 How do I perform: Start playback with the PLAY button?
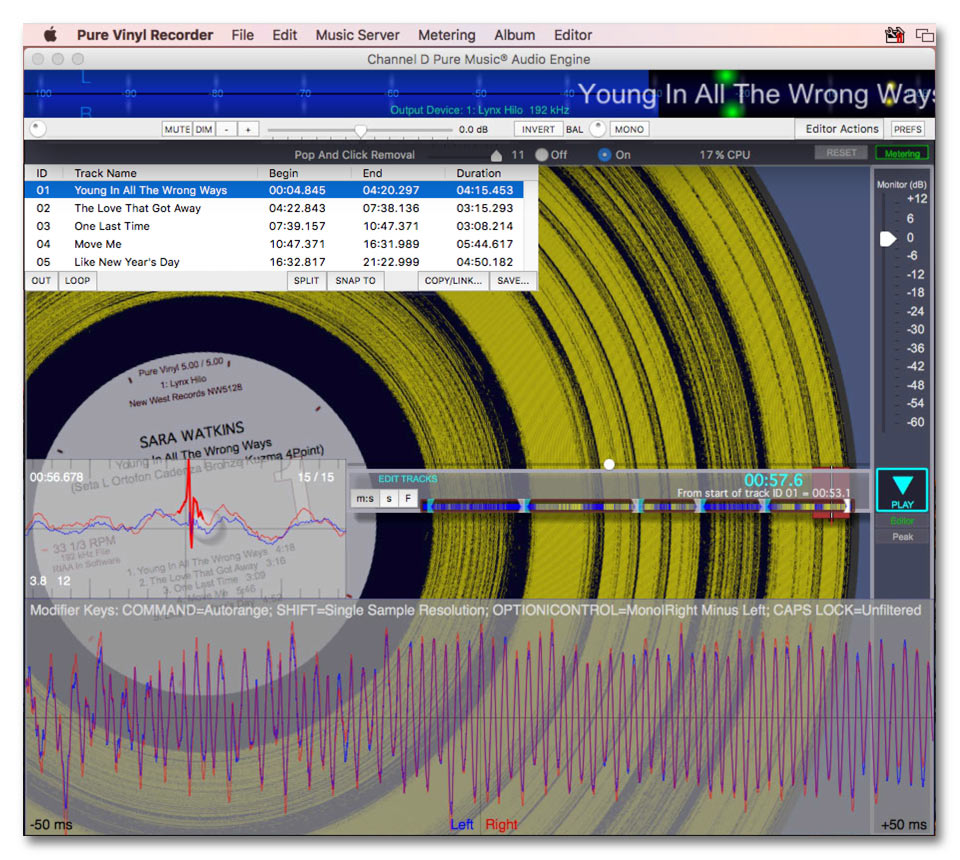pyautogui.click(x=902, y=490)
